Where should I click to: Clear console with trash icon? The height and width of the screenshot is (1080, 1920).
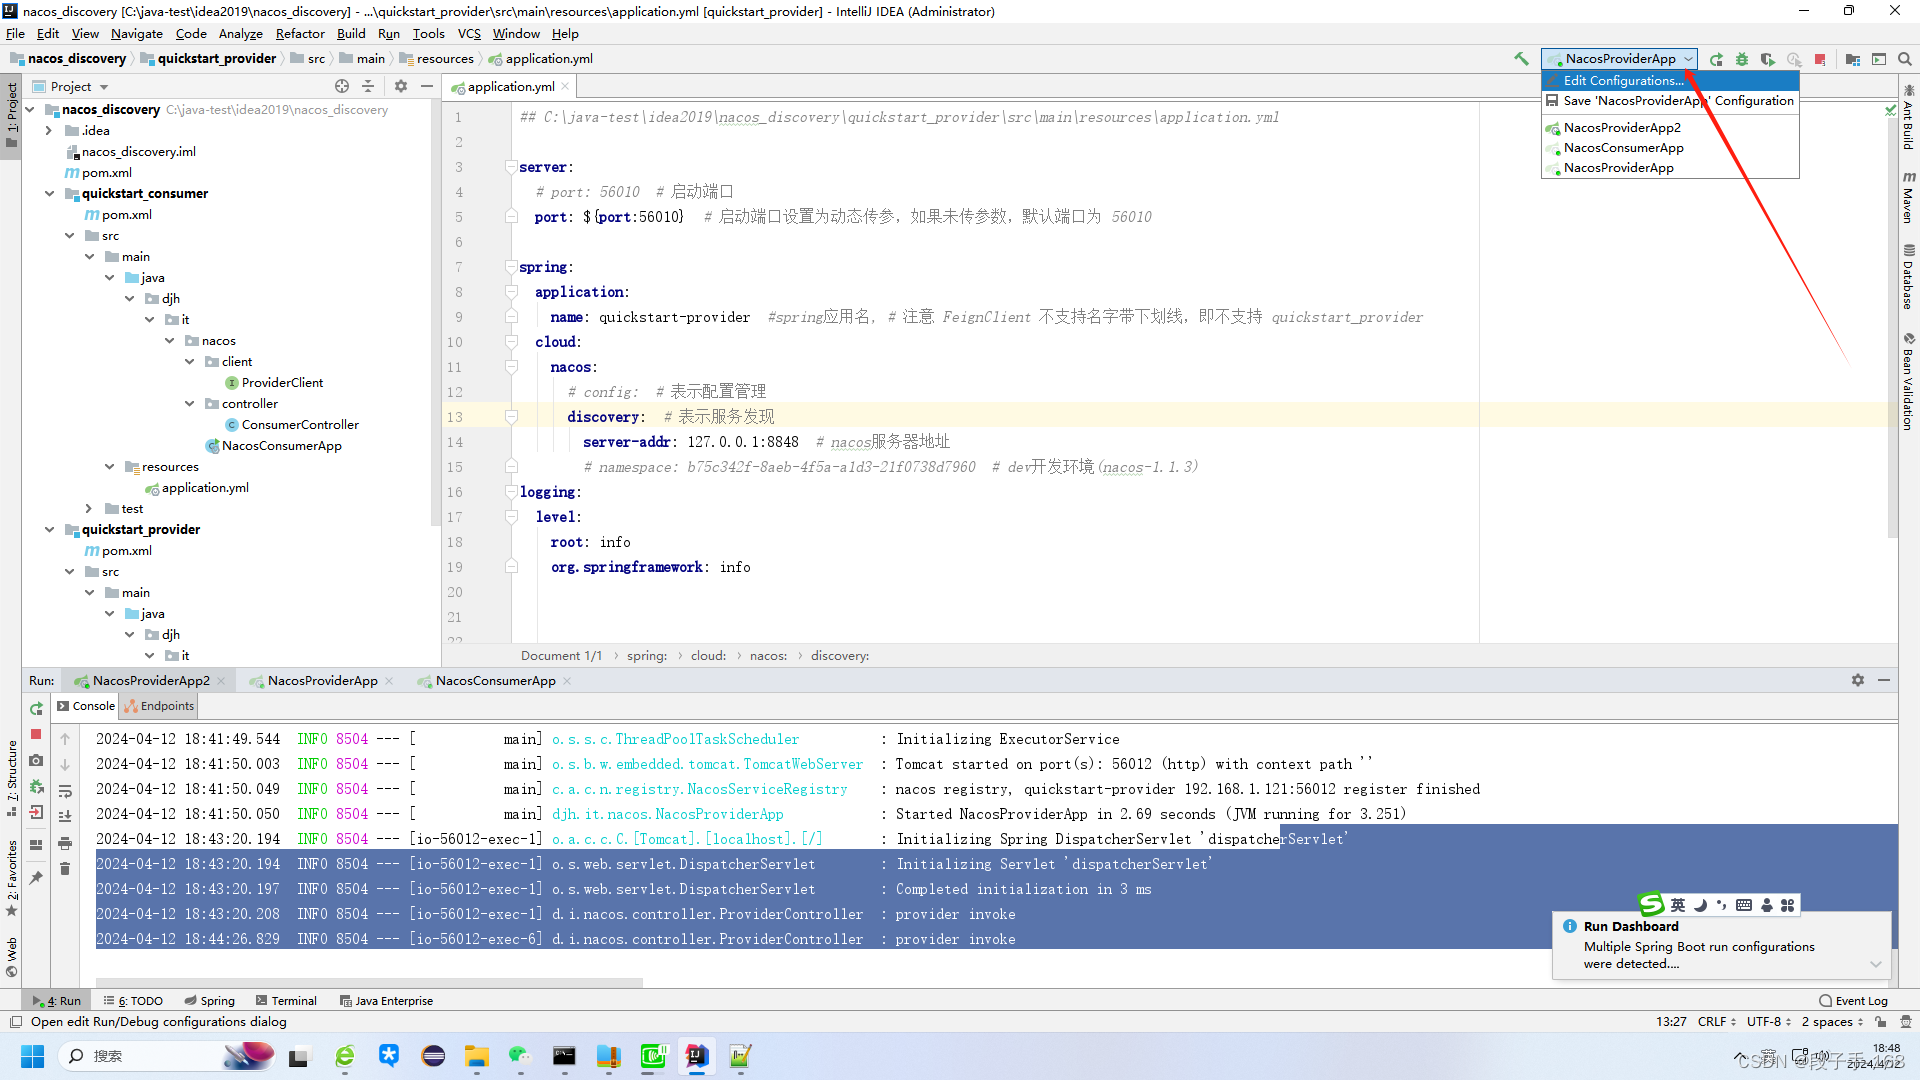tap(65, 869)
